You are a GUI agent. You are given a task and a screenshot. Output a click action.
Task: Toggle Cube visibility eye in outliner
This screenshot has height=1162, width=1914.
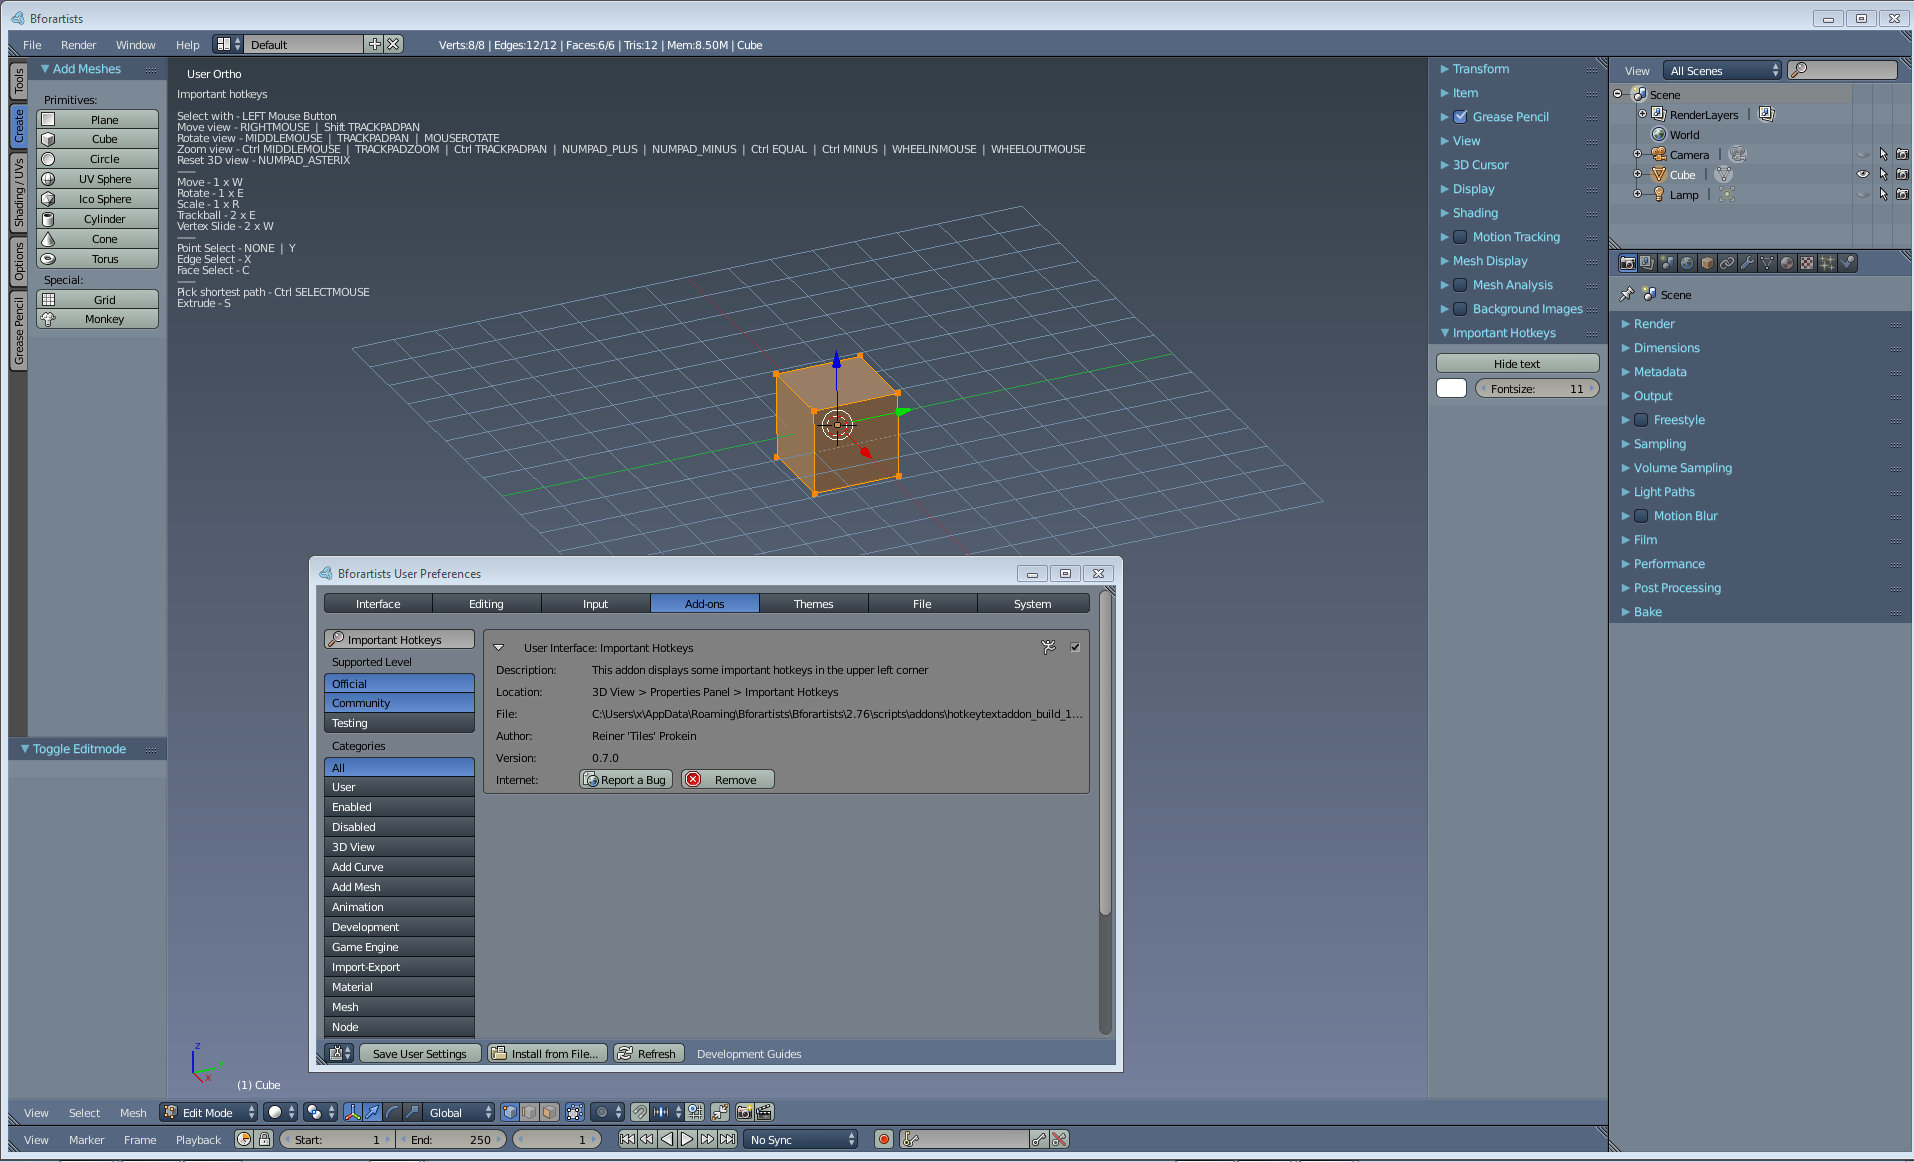pyautogui.click(x=1862, y=175)
